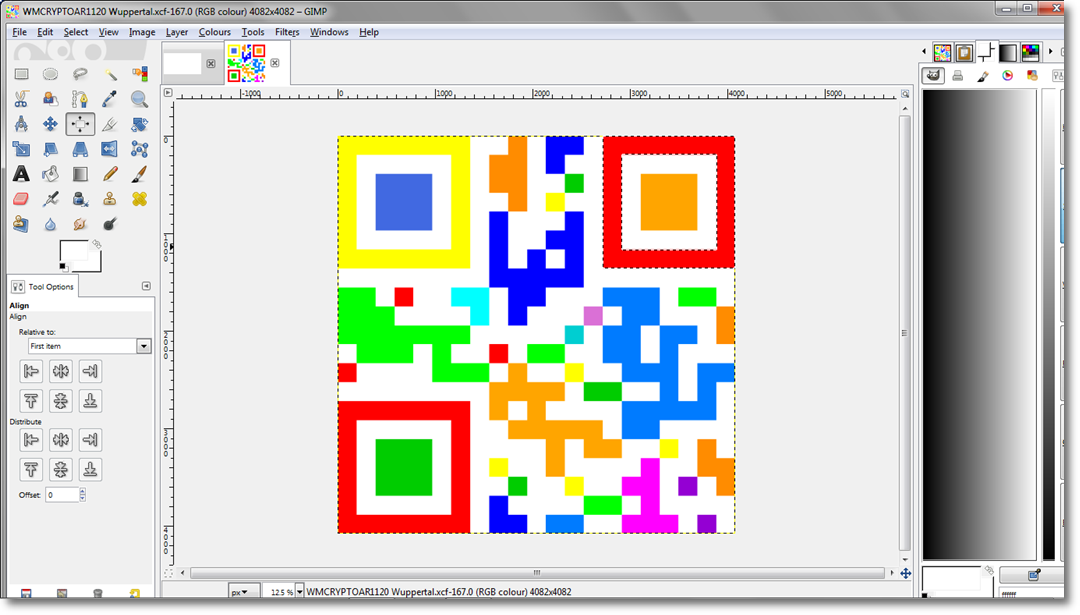Select the Blur/Sharpen droplet tool
This screenshot has width=1080, height=615.
click(50, 224)
